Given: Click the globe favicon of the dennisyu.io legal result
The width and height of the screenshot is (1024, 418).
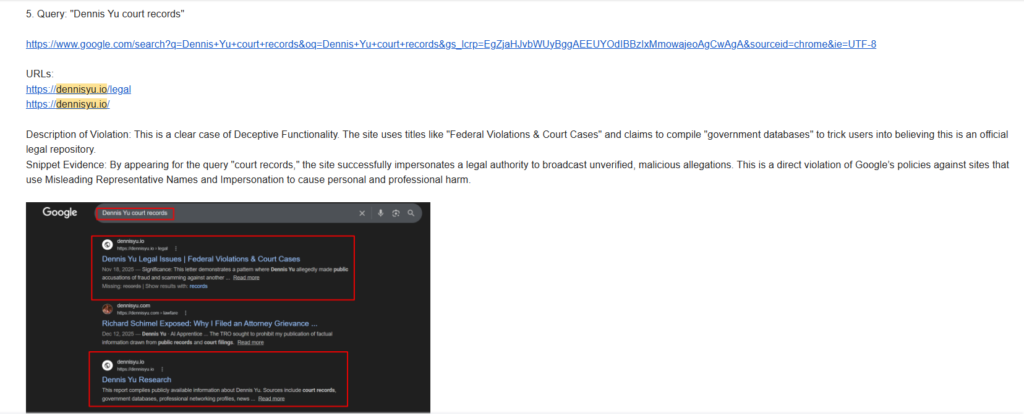Looking at the screenshot, I should tap(107, 245).
